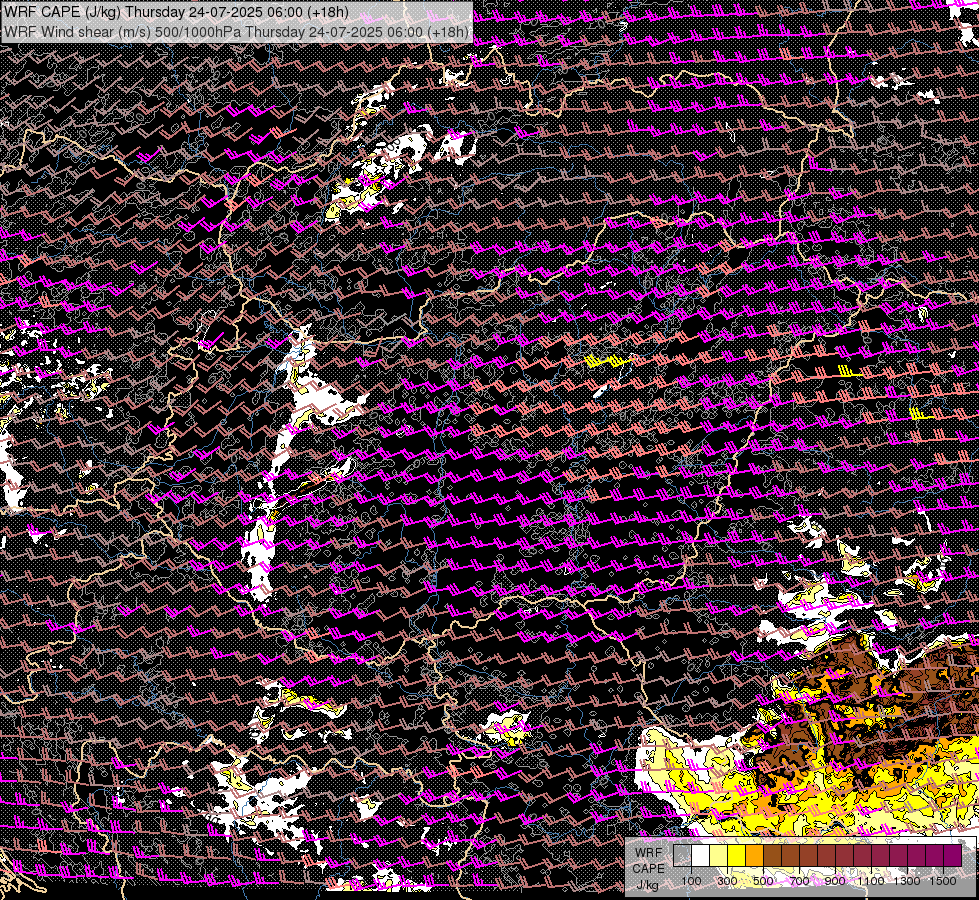Click the WRF Wind shear 500/1000hPa title line

coord(236,32)
